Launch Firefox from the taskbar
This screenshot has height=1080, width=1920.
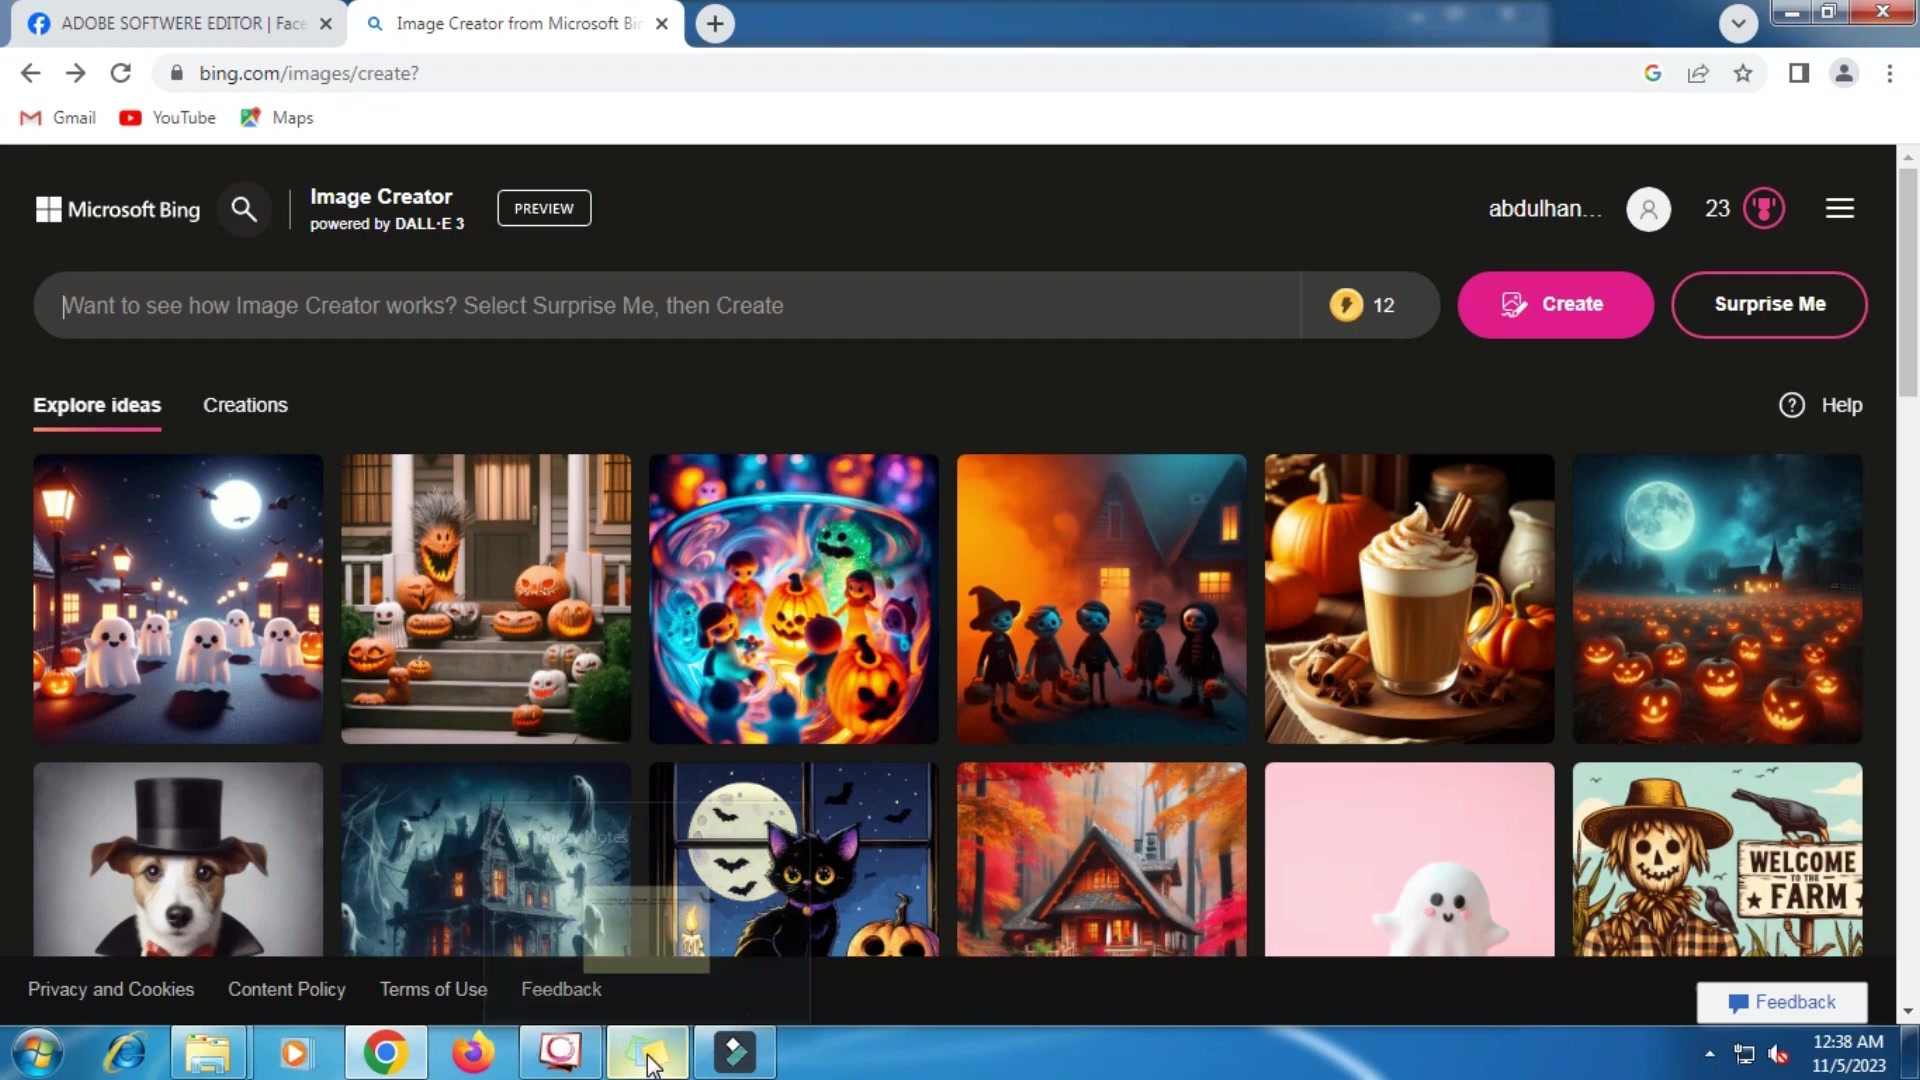click(x=471, y=1052)
